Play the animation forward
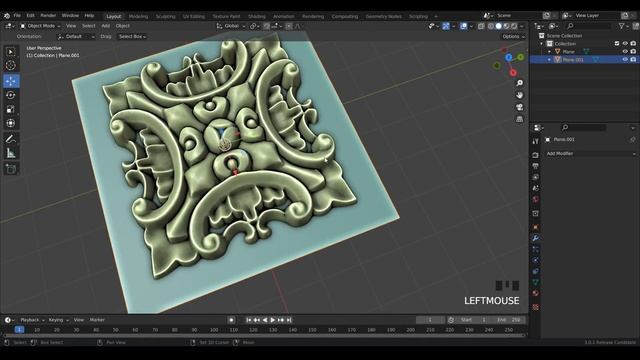 click(x=273, y=320)
